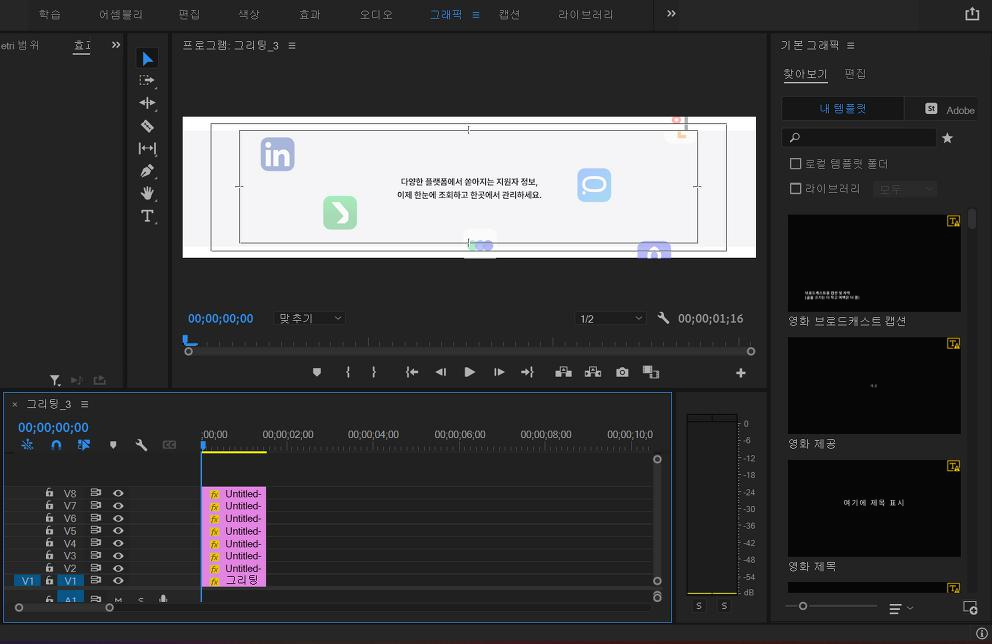Toggle lock on track V6

pos(49,517)
